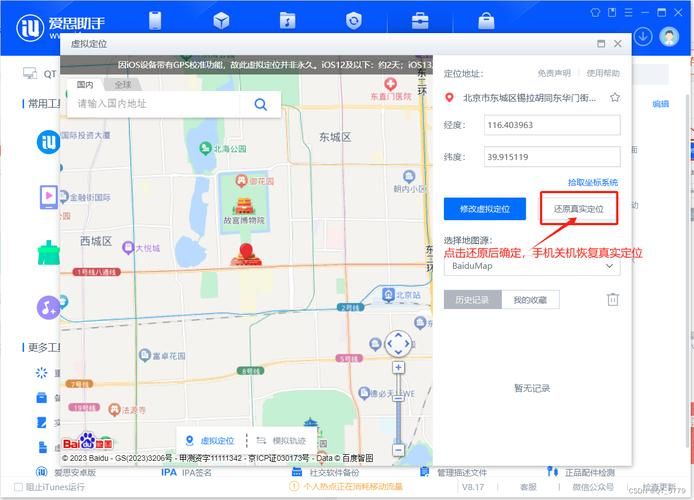694x500 pixels.
Task: Open the main menu hamburger icon
Action: [628, 12]
